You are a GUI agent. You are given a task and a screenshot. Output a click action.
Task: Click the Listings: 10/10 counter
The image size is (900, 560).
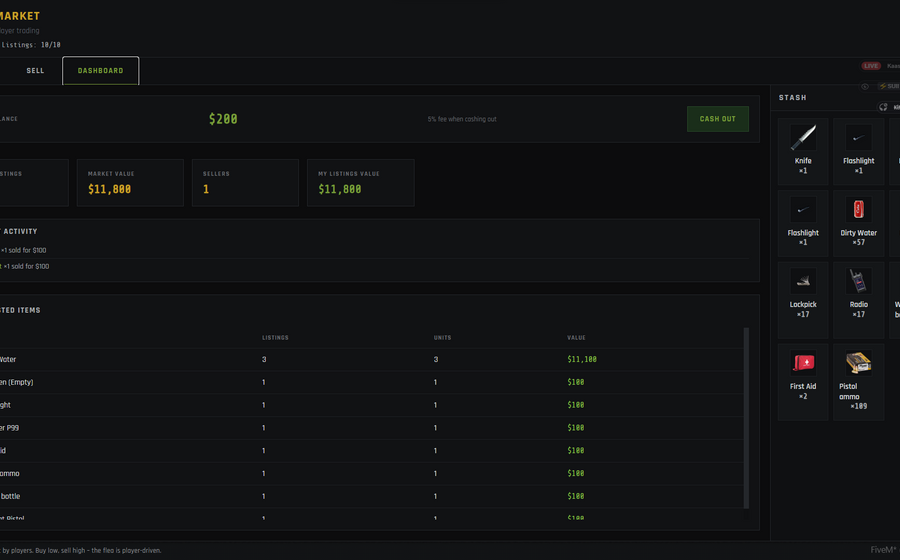30,45
